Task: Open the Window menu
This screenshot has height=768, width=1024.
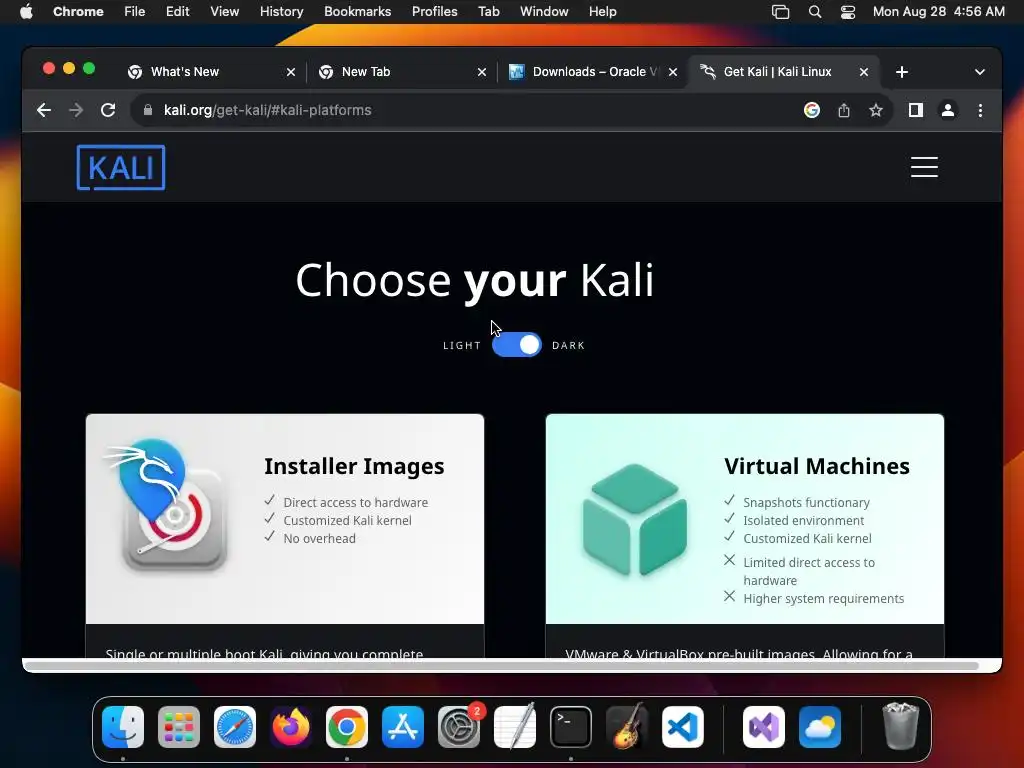Action: pyautogui.click(x=544, y=12)
